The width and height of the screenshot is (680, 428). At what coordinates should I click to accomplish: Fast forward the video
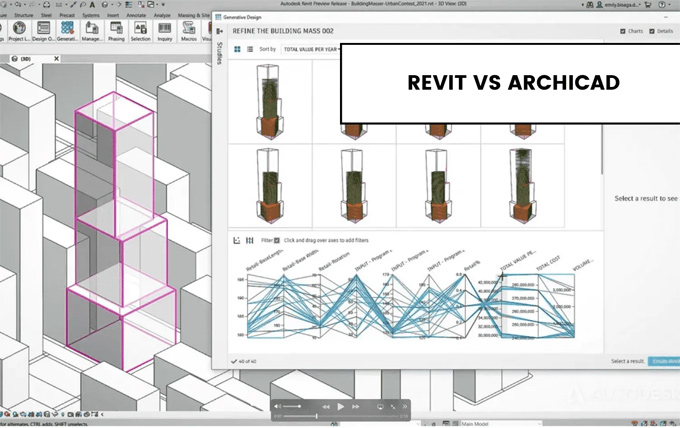point(356,406)
